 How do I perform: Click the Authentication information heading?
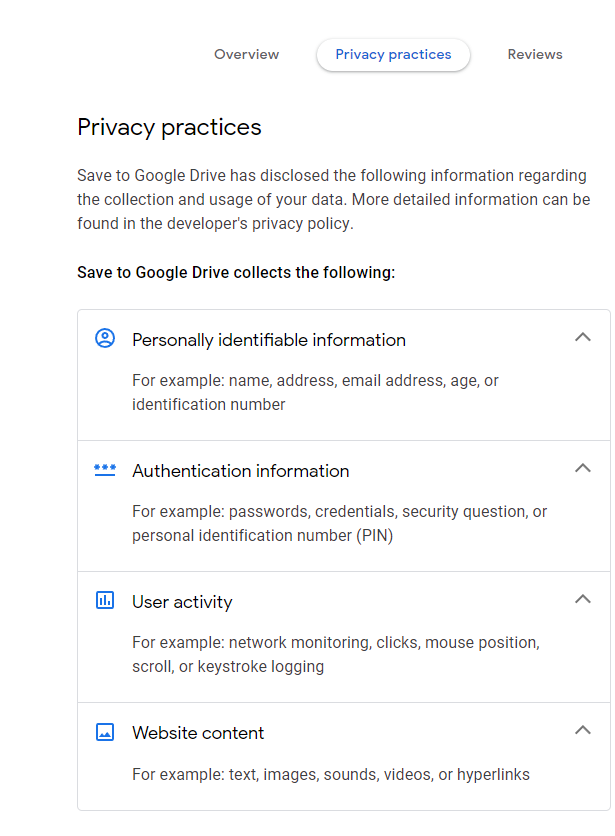pyautogui.click(x=241, y=471)
